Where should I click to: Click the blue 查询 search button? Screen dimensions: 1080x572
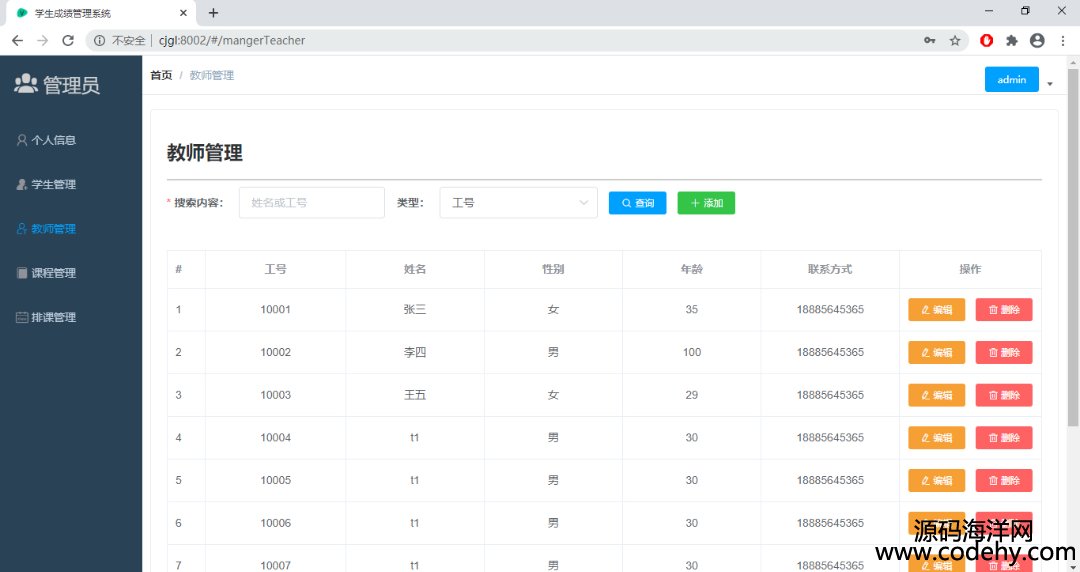[637, 203]
